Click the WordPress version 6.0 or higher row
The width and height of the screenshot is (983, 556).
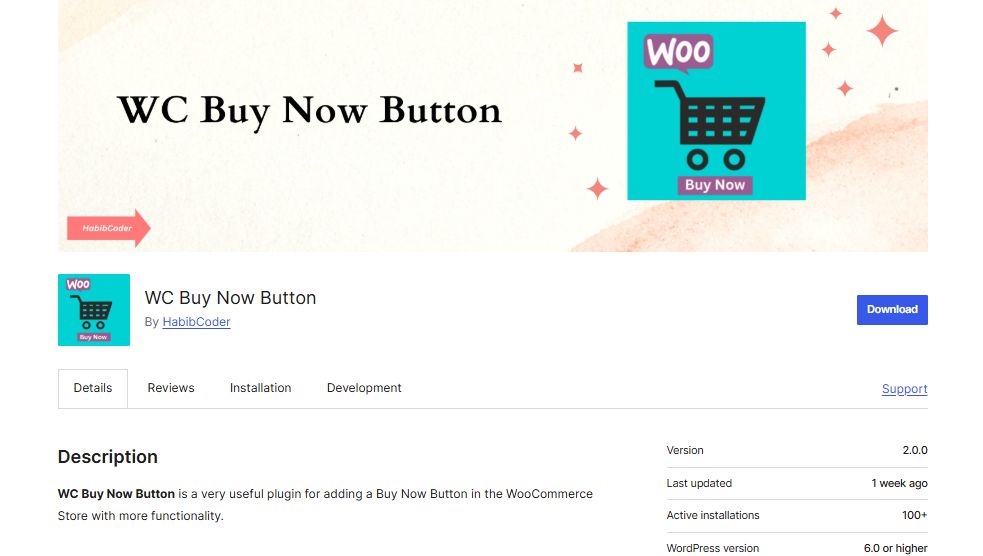[x=797, y=547]
